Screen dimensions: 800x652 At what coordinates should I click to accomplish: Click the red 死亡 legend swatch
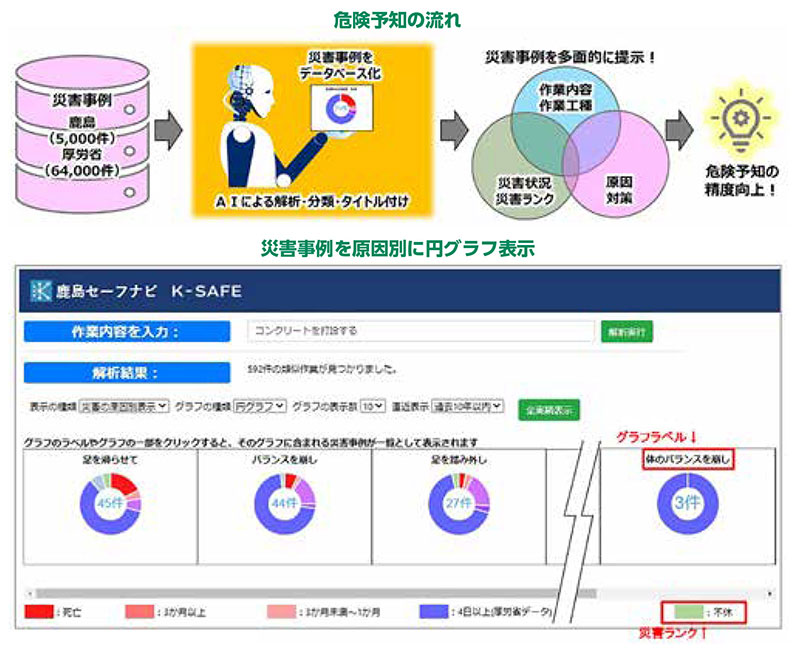[x=38, y=612]
